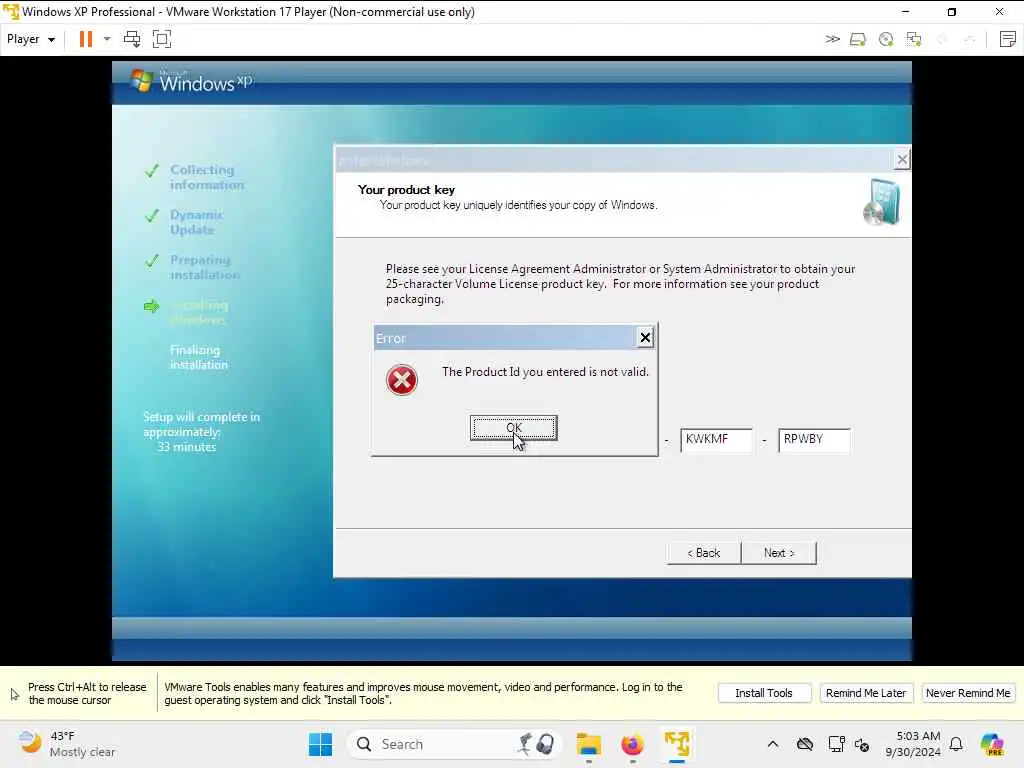The height and width of the screenshot is (768, 1024).
Task: Click the VMware Player taskbar icon
Action: tap(677, 744)
